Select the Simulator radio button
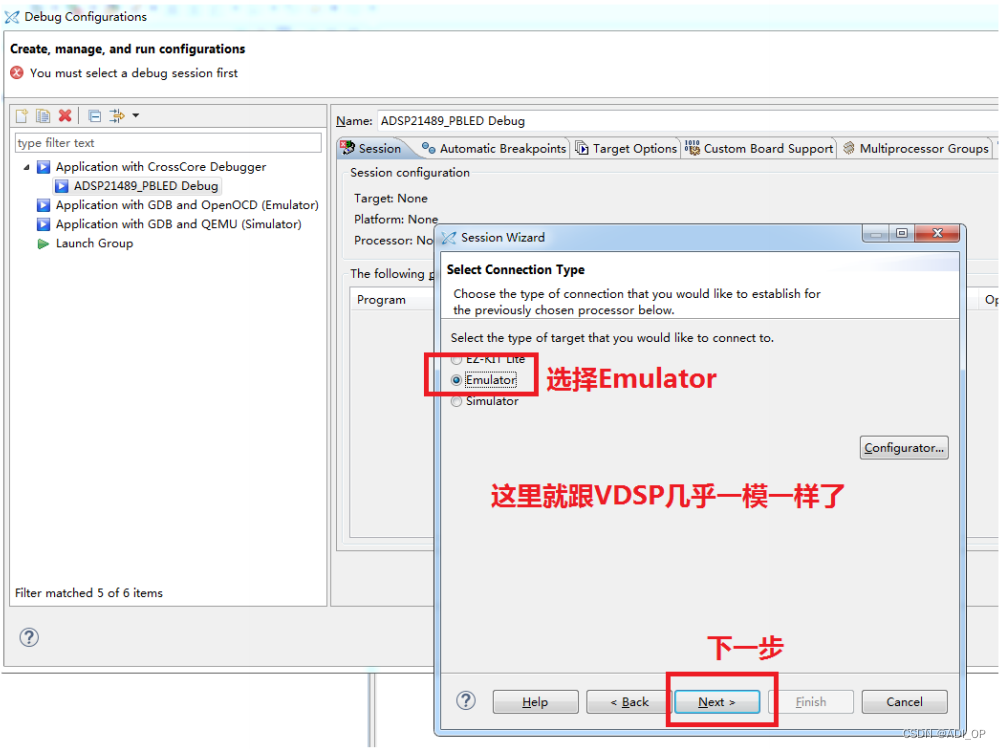 pos(456,402)
